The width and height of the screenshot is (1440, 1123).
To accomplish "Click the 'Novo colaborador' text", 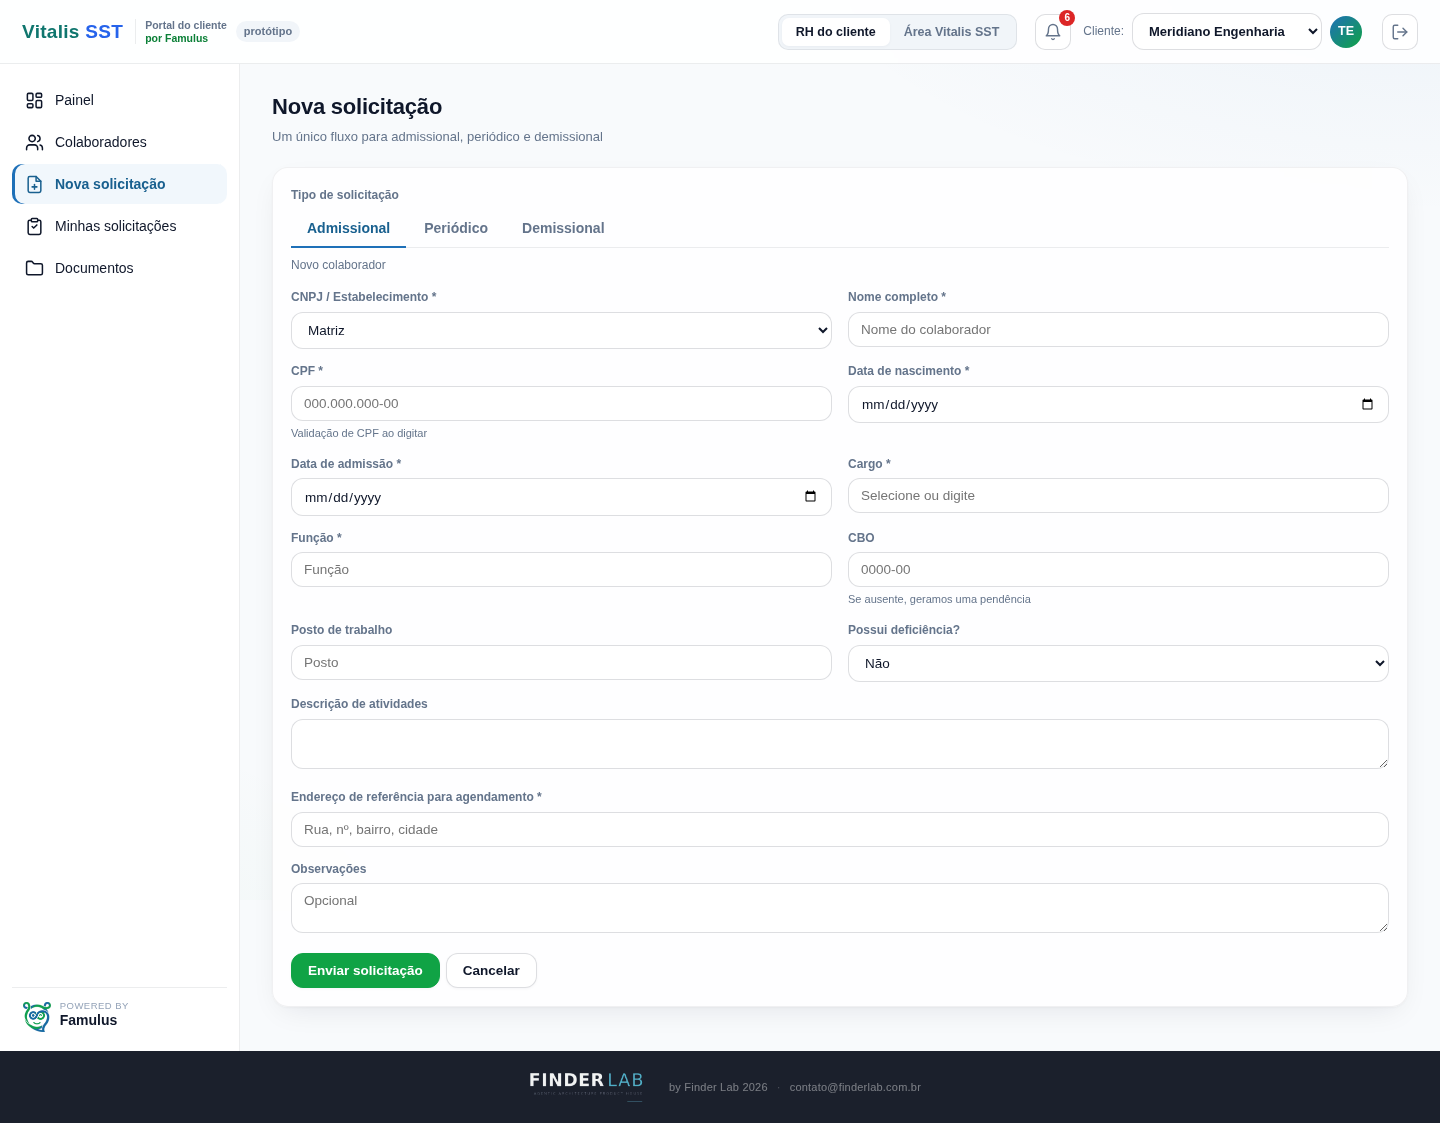I will pyautogui.click(x=338, y=265).
